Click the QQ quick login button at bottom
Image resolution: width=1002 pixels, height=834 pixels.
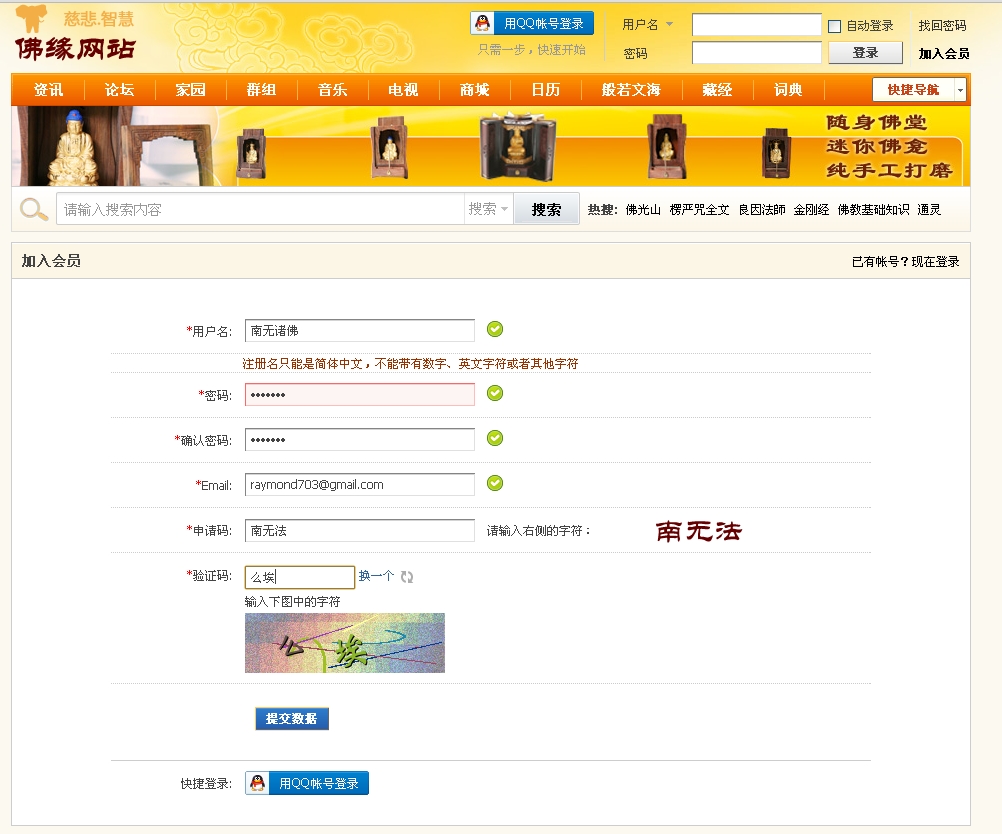tap(307, 784)
